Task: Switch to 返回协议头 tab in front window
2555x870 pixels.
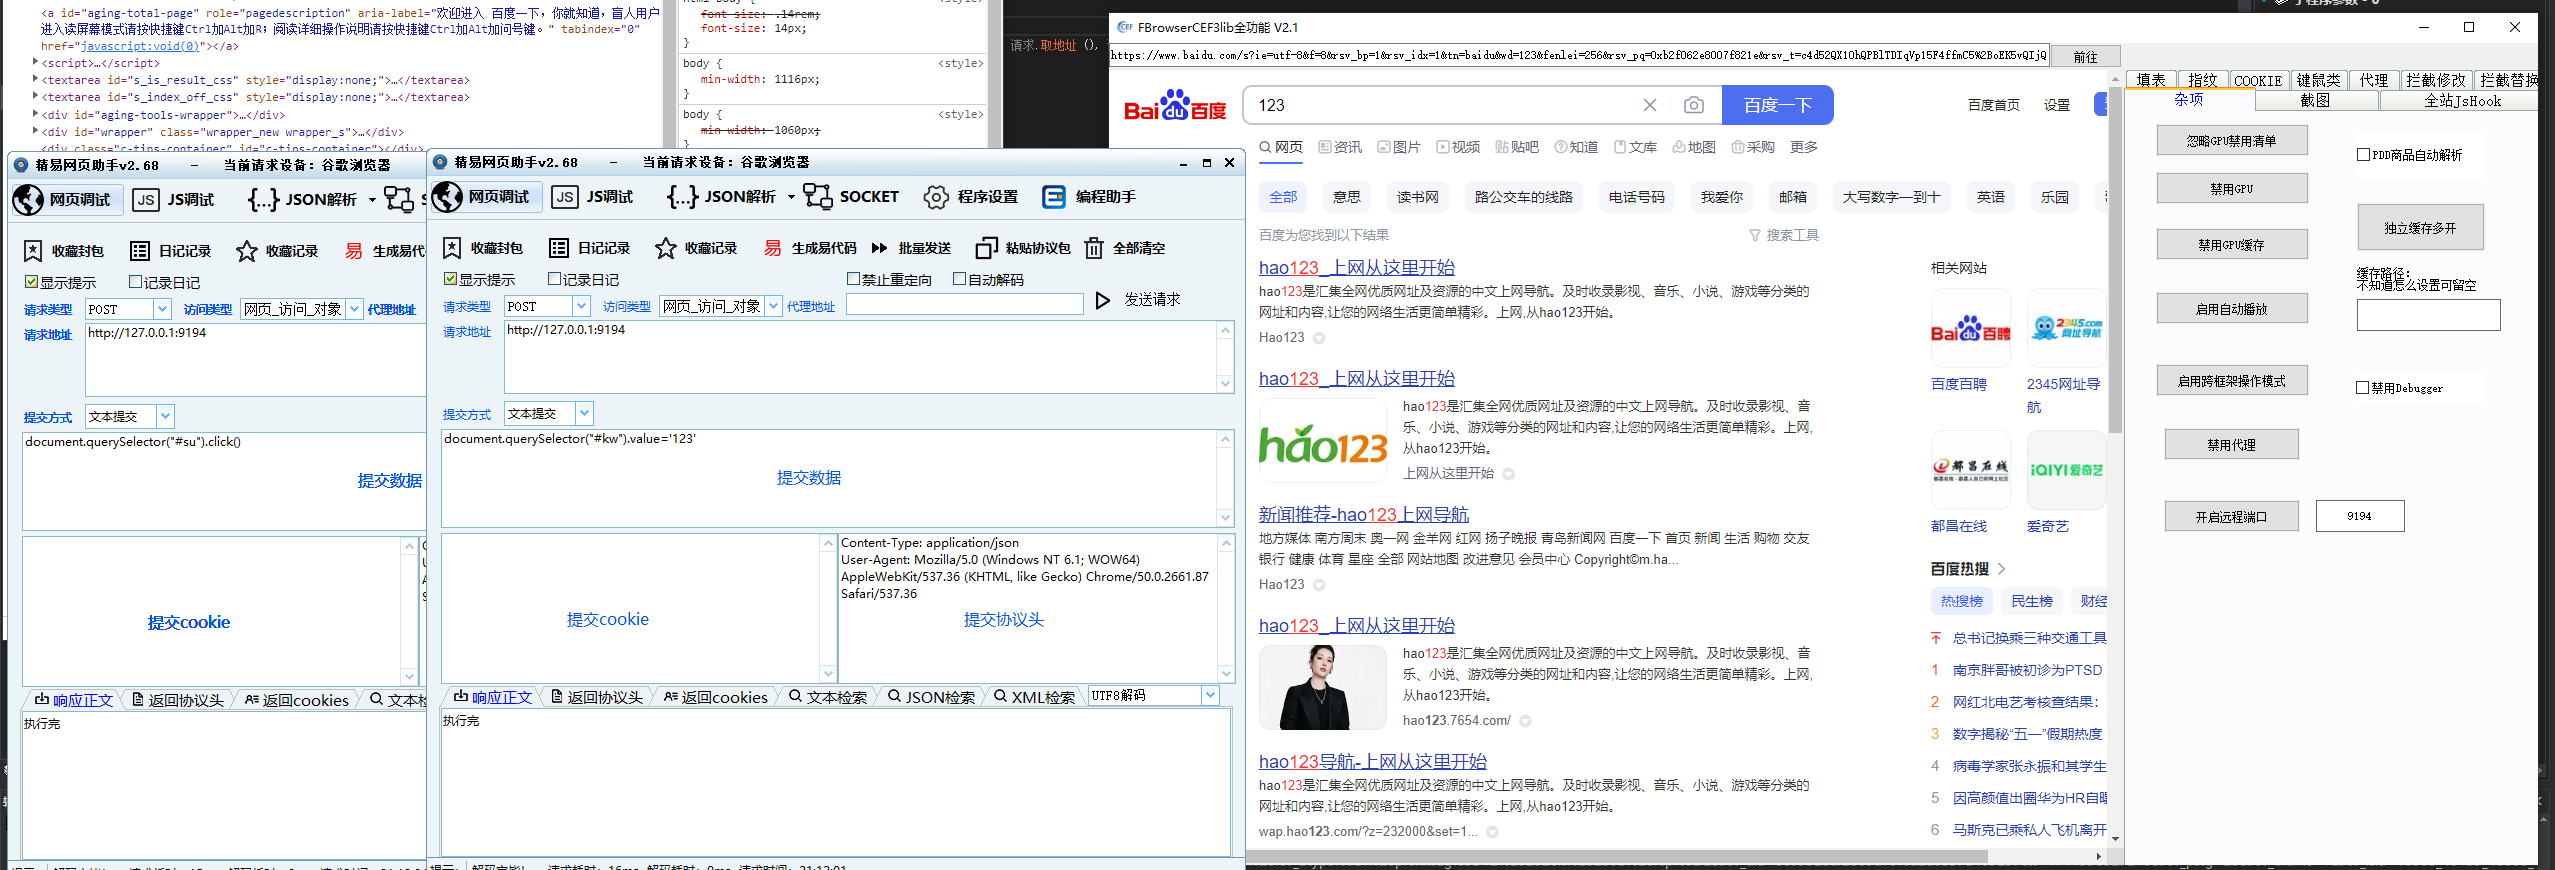Action: 596,697
